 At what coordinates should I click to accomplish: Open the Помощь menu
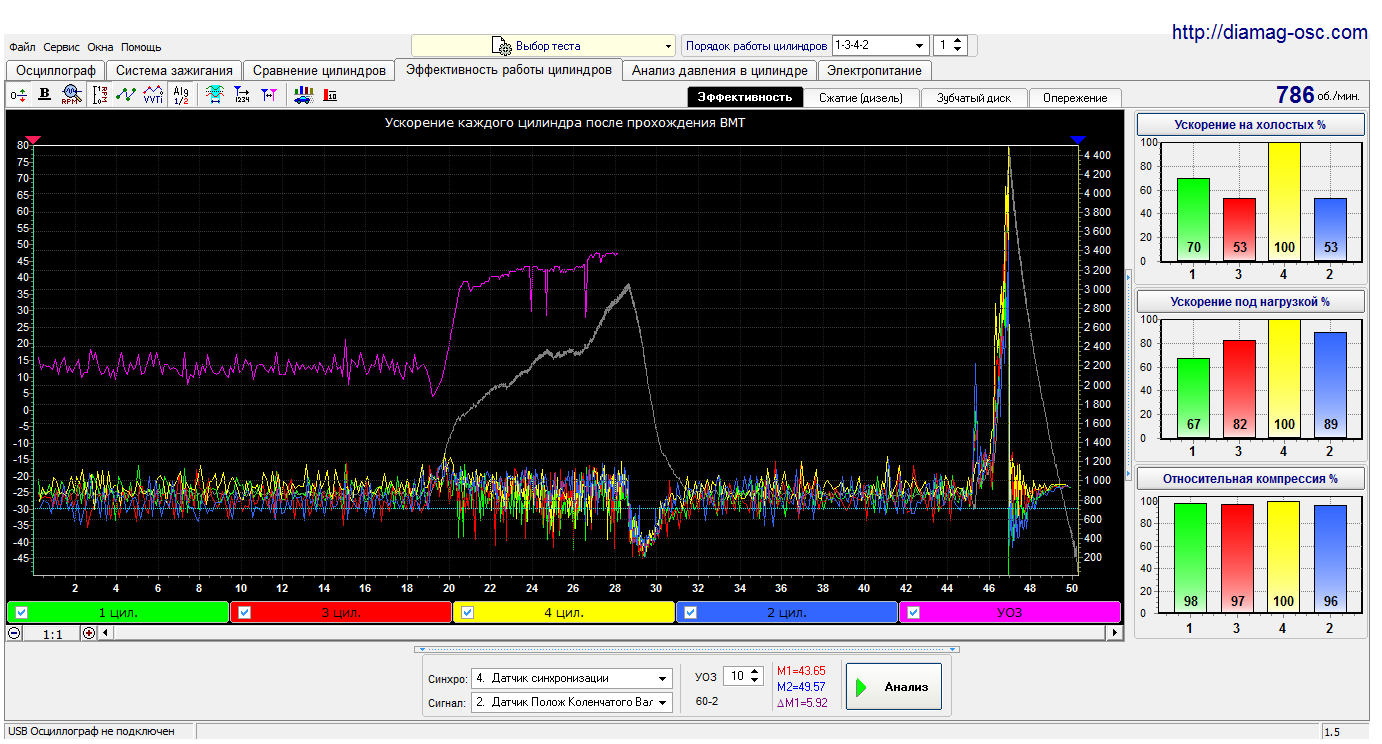(141, 47)
